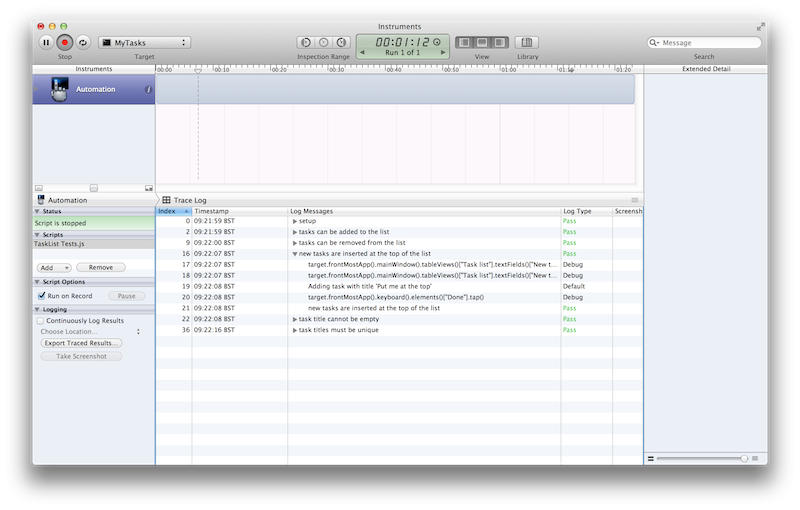This screenshot has width=800, height=510.
Task: Open the Choose Location popup
Action: 90,332
